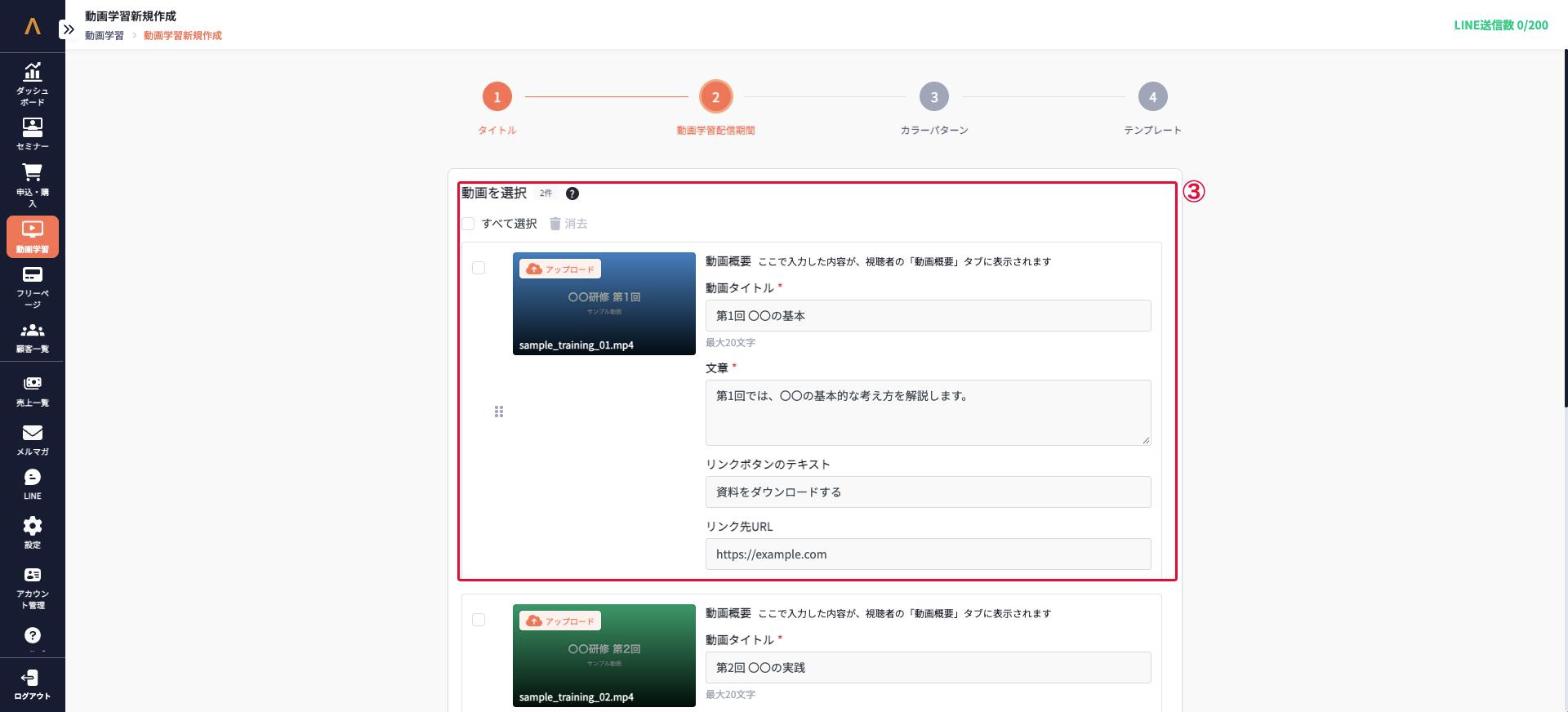Click the page vertical scrollbar

[1564, 230]
